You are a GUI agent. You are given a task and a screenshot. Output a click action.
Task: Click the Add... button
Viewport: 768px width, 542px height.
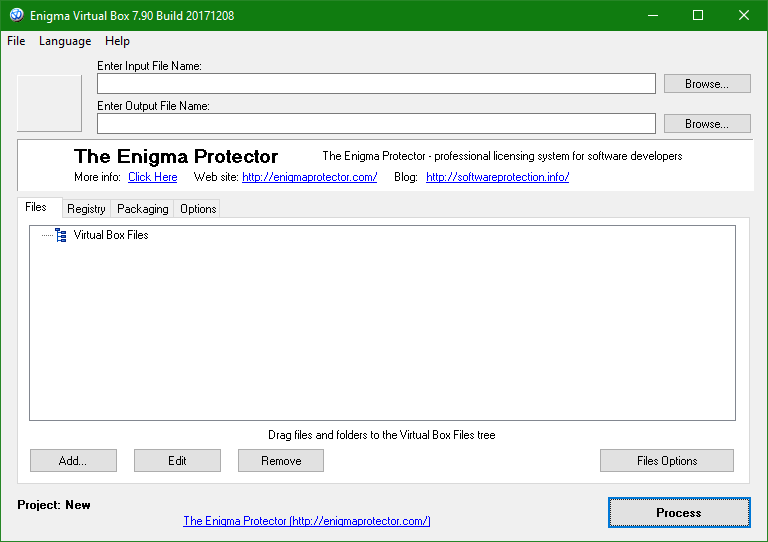pos(73,461)
